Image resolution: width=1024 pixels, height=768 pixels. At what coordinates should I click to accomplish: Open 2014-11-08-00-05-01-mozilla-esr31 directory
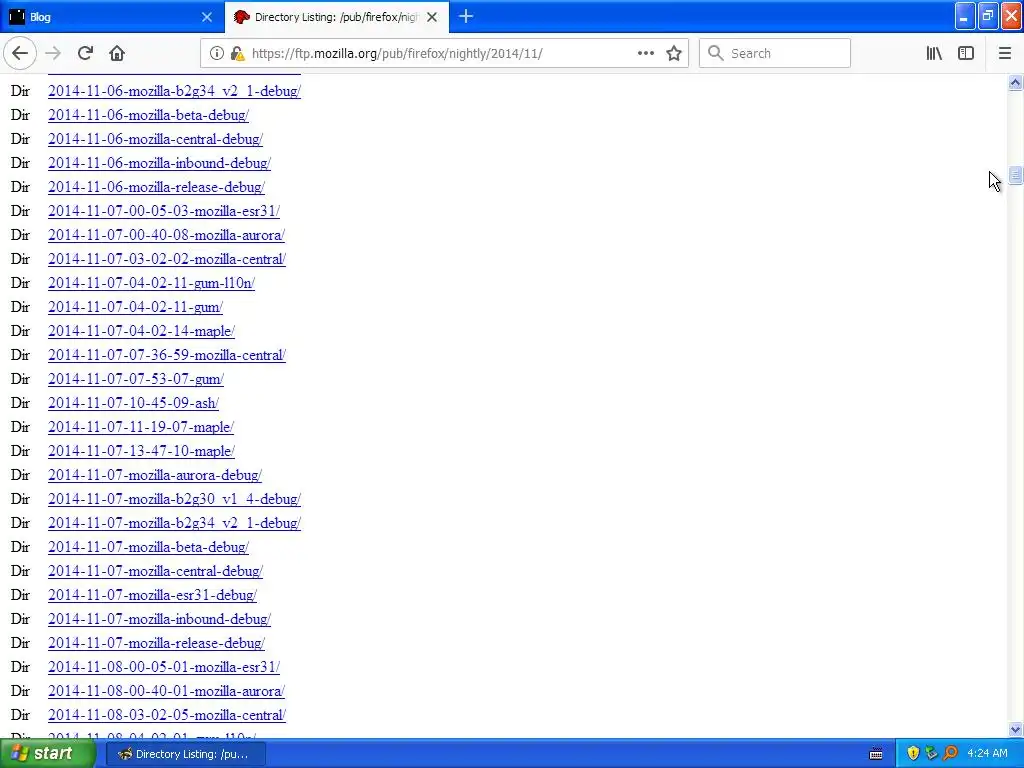click(x=164, y=667)
